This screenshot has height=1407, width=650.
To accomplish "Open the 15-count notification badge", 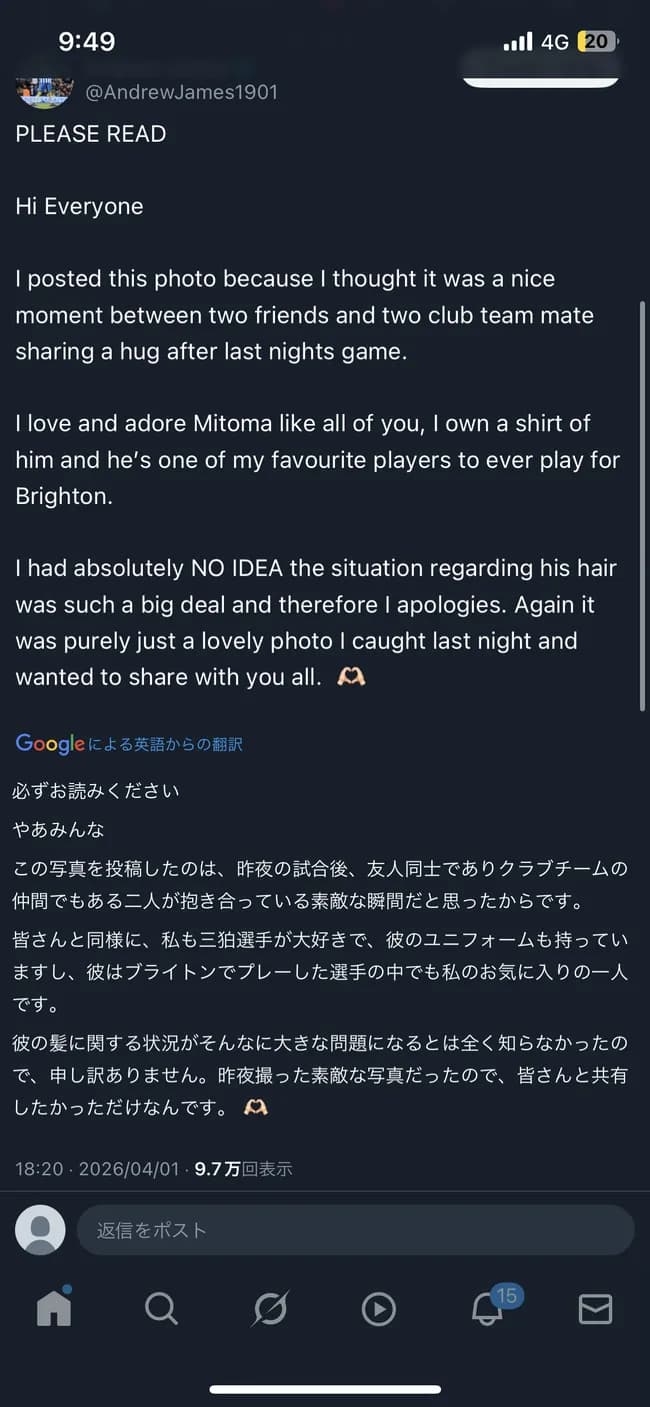I will [x=506, y=1295].
